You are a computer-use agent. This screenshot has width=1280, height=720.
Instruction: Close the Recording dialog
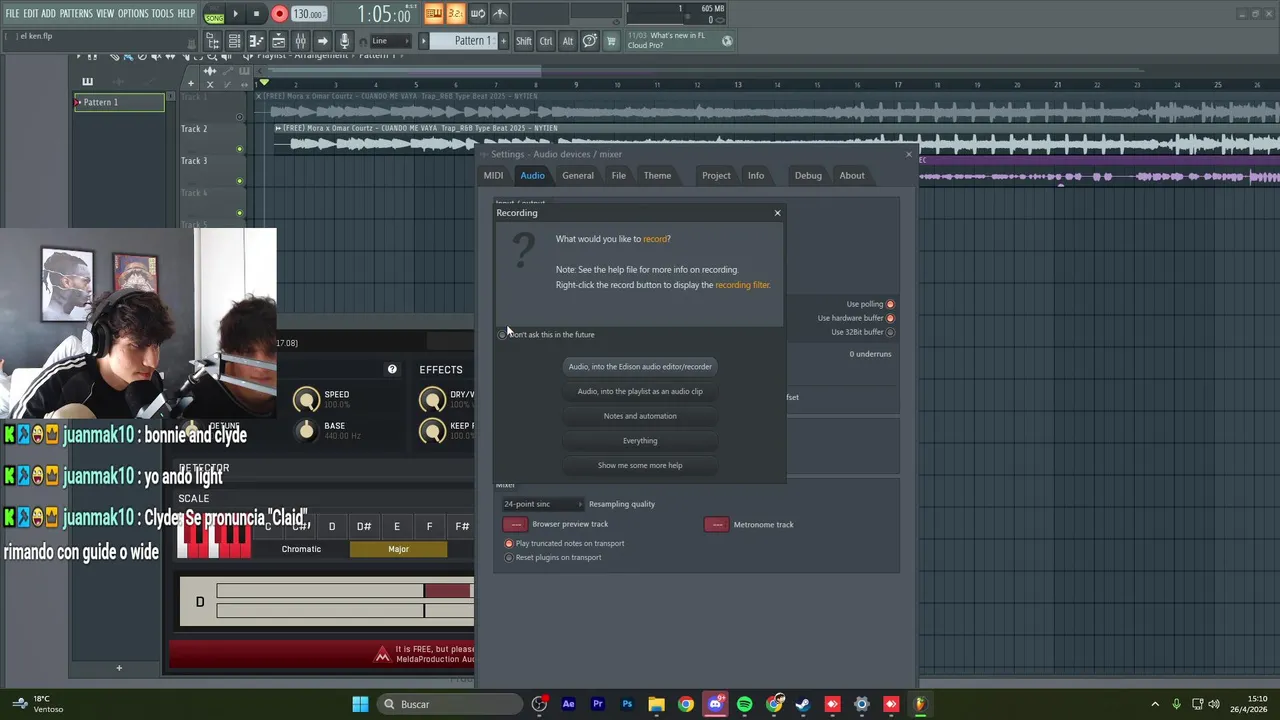[777, 213]
